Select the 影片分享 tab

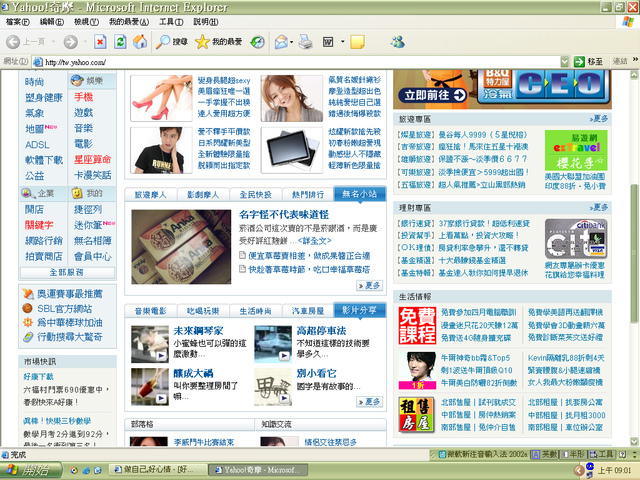click(x=360, y=310)
